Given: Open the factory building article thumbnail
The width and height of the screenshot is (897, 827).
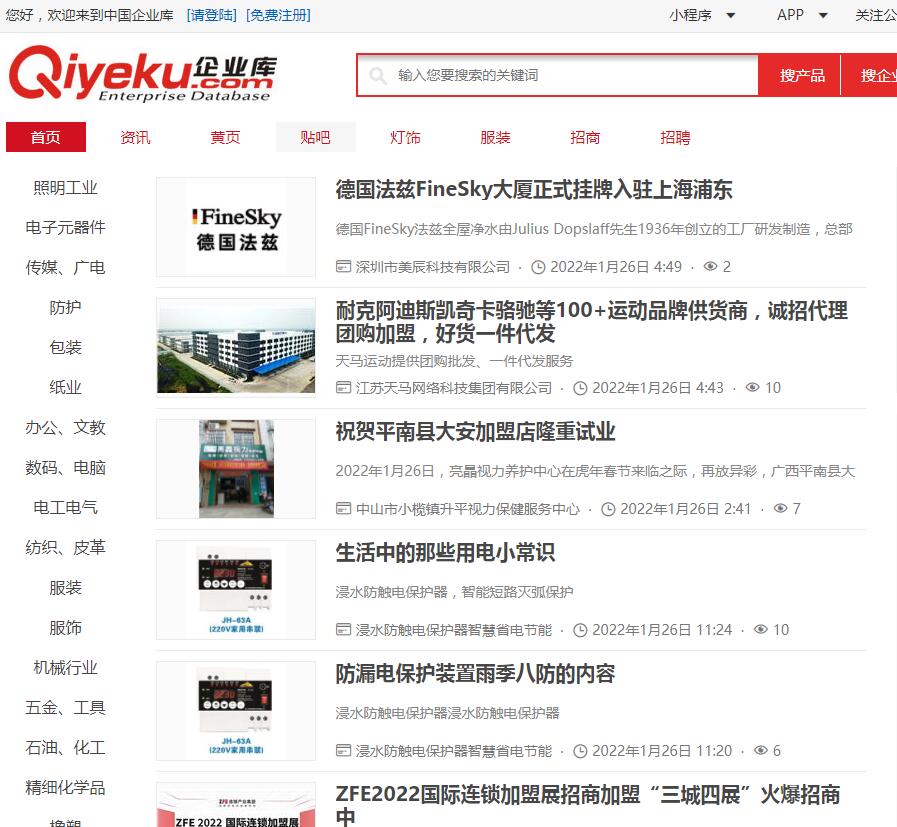Looking at the screenshot, I should click(236, 348).
